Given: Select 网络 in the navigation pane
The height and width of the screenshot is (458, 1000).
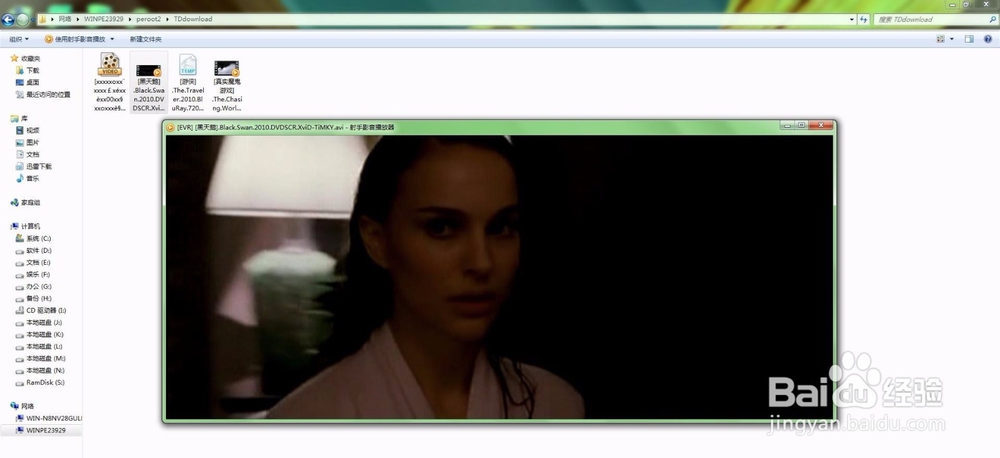Looking at the screenshot, I should [22, 406].
